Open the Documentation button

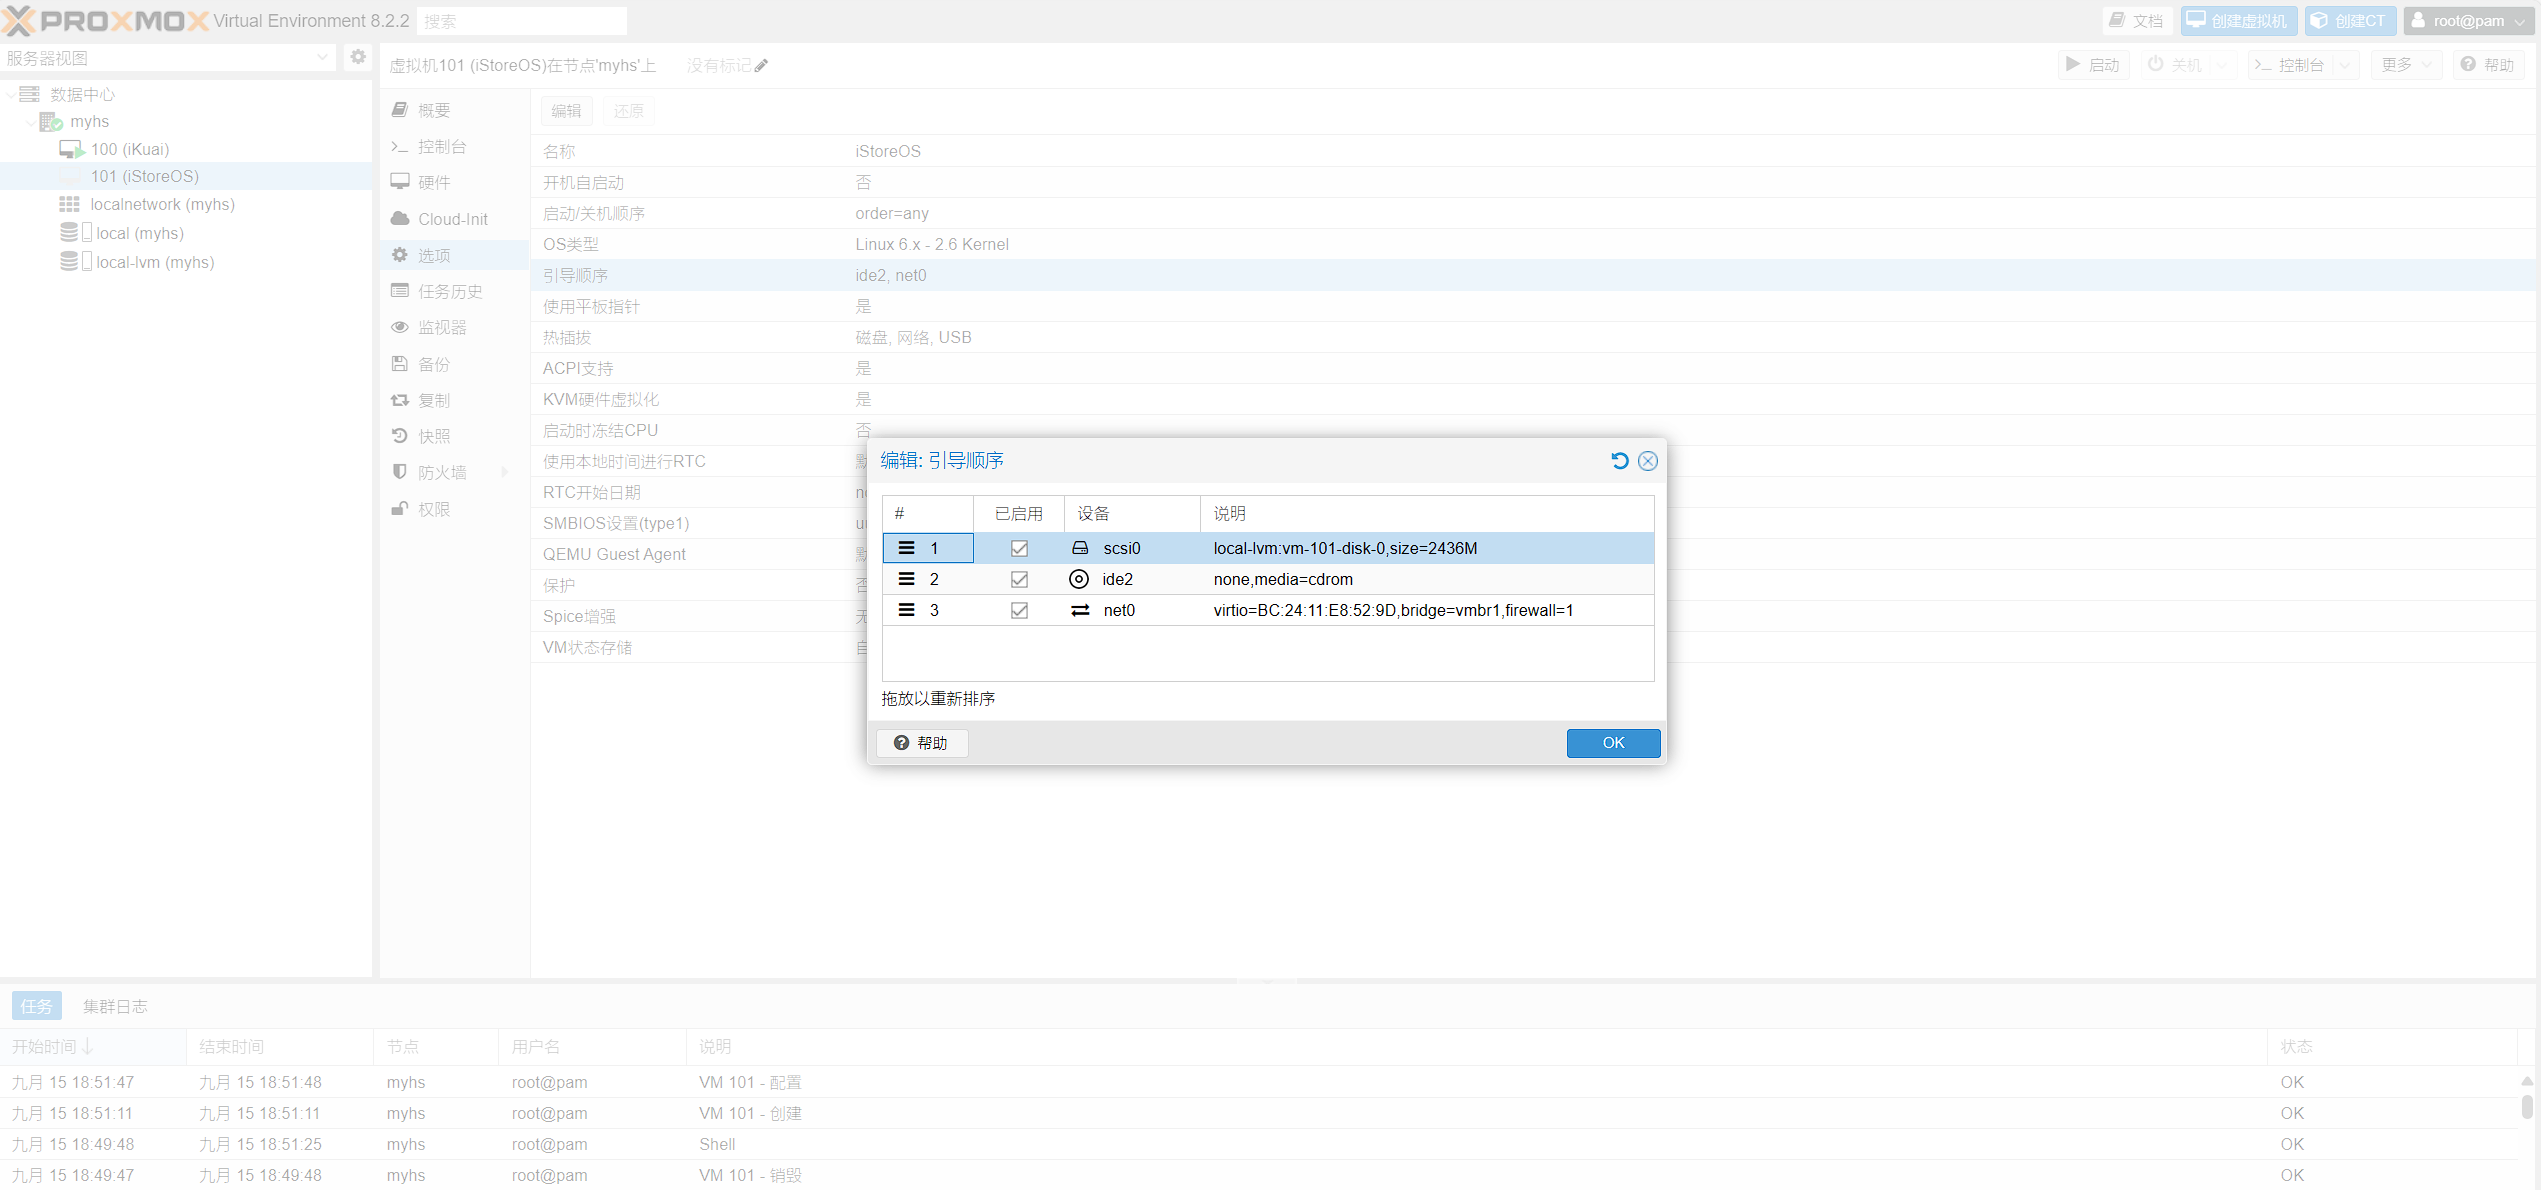coord(2137,21)
